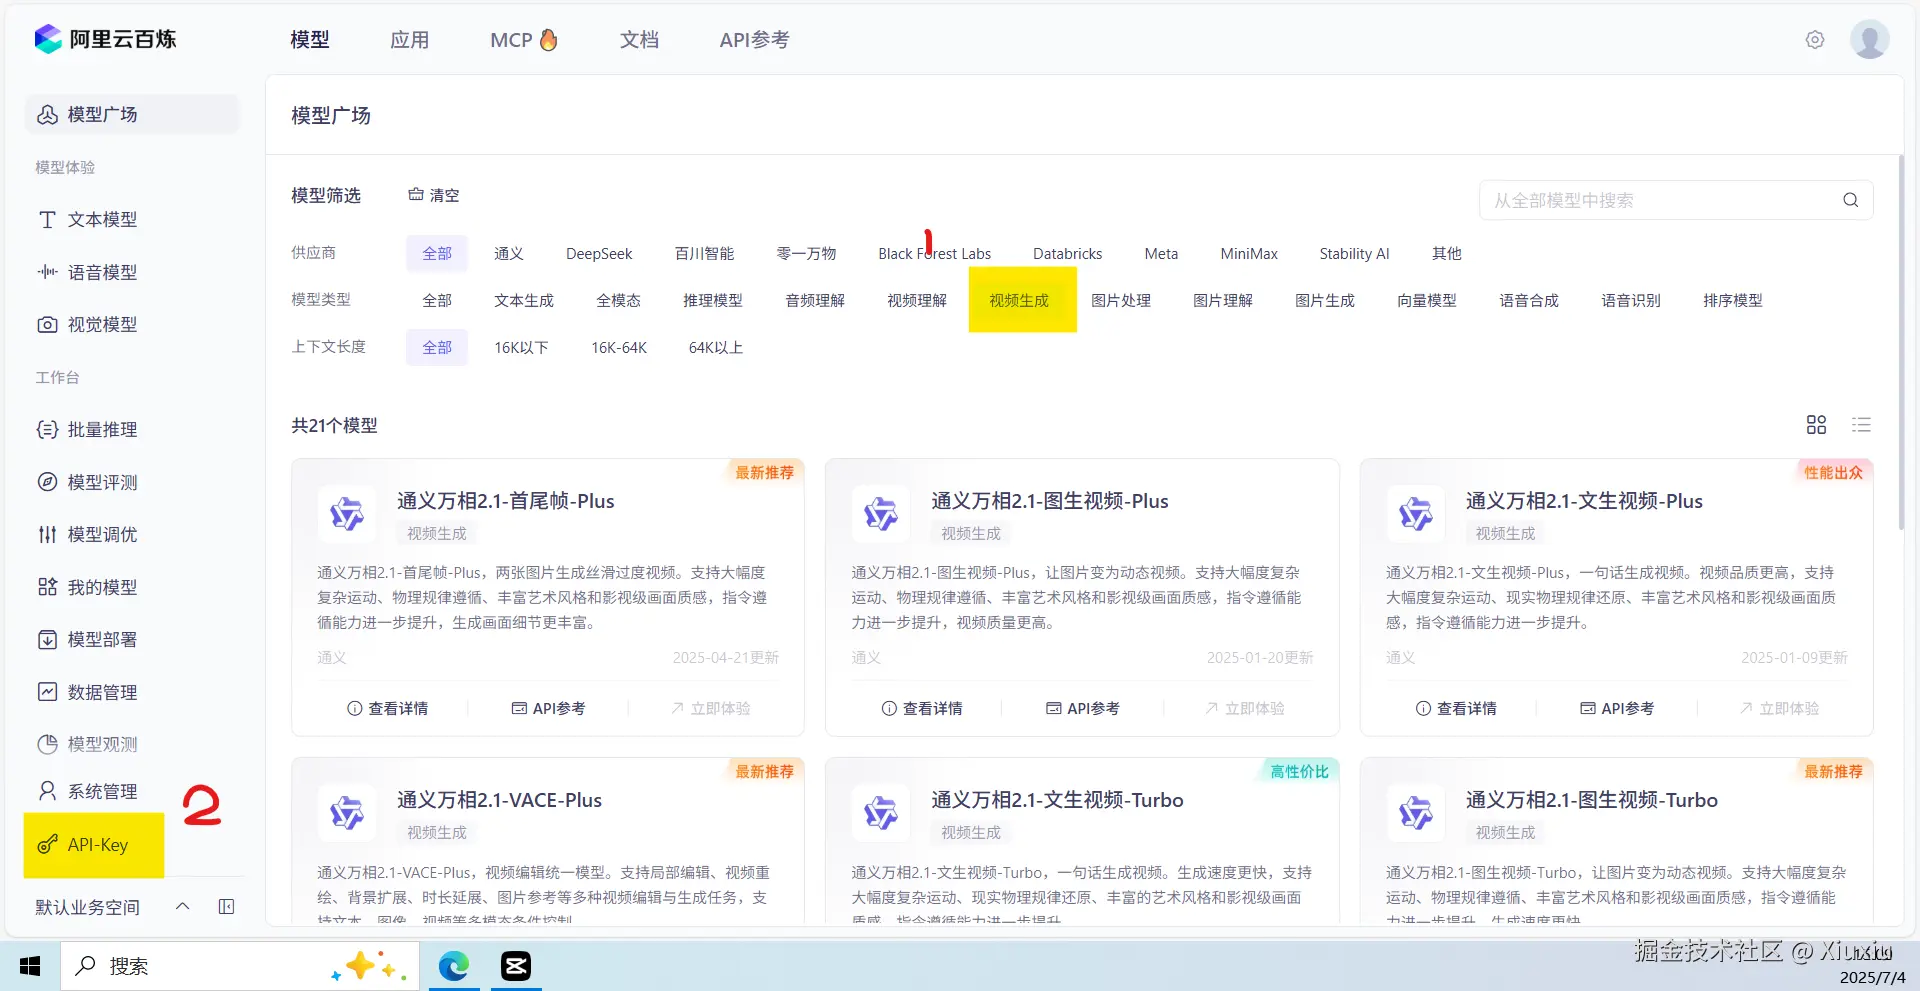The image size is (1920, 991).
Task: Click the 视觉模型 camera icon
Action: (47, 325)
